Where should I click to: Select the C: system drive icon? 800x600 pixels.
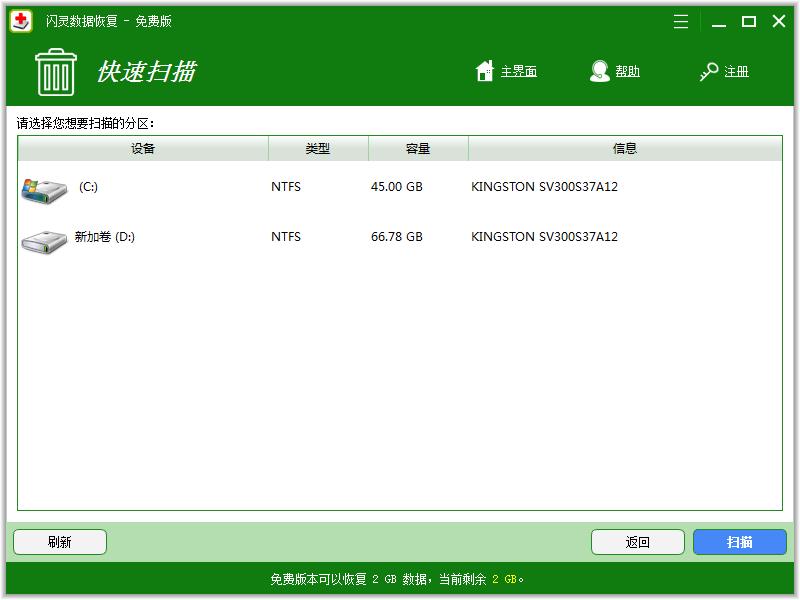tap(44, 188)
